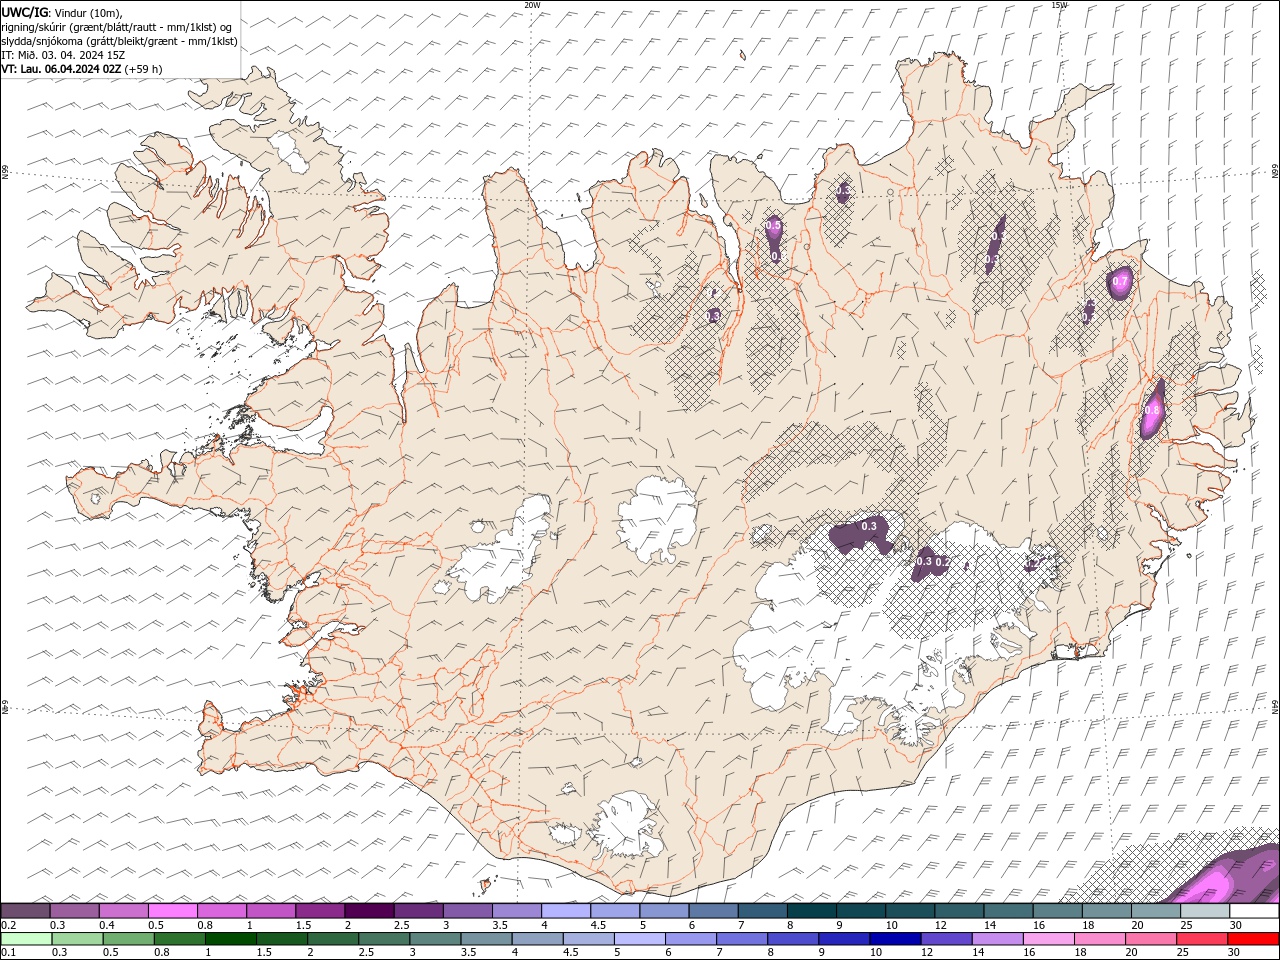Click the upper legend label '4.5'
The height and width of the screenshot is (960, 1280).
coord(598,925)
